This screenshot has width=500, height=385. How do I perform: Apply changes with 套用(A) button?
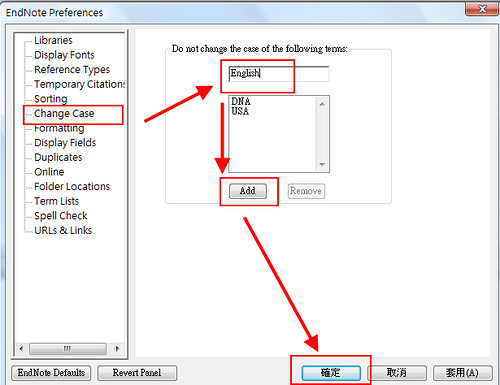[x=463, y=373]
